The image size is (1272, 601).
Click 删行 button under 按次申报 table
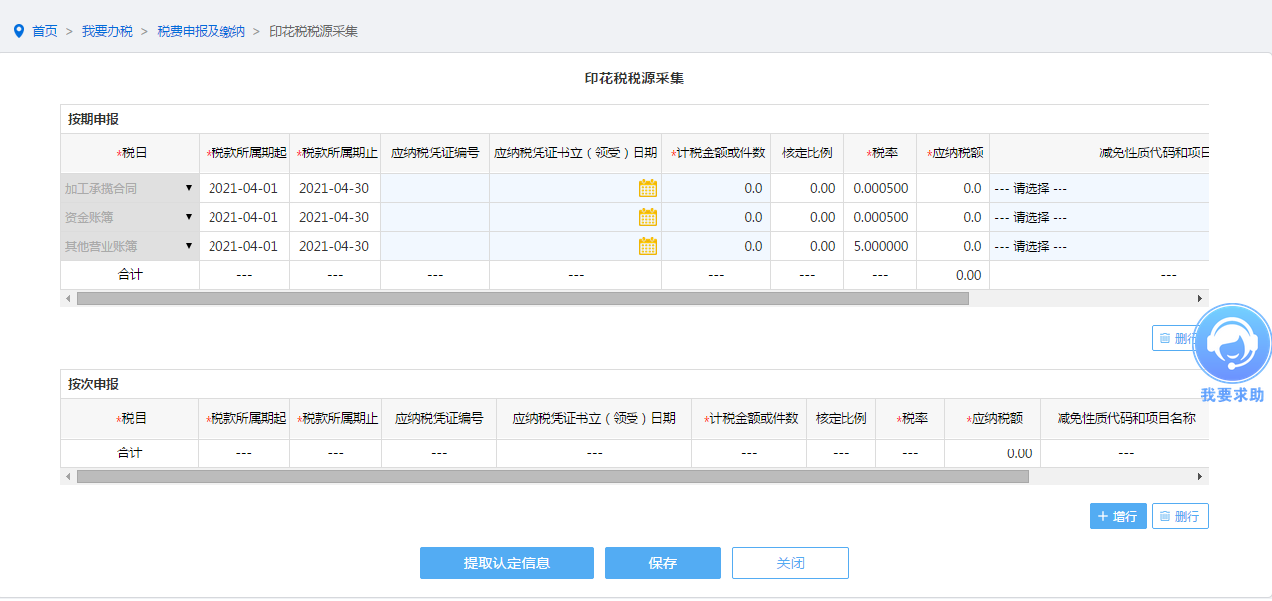point(1180,516)
